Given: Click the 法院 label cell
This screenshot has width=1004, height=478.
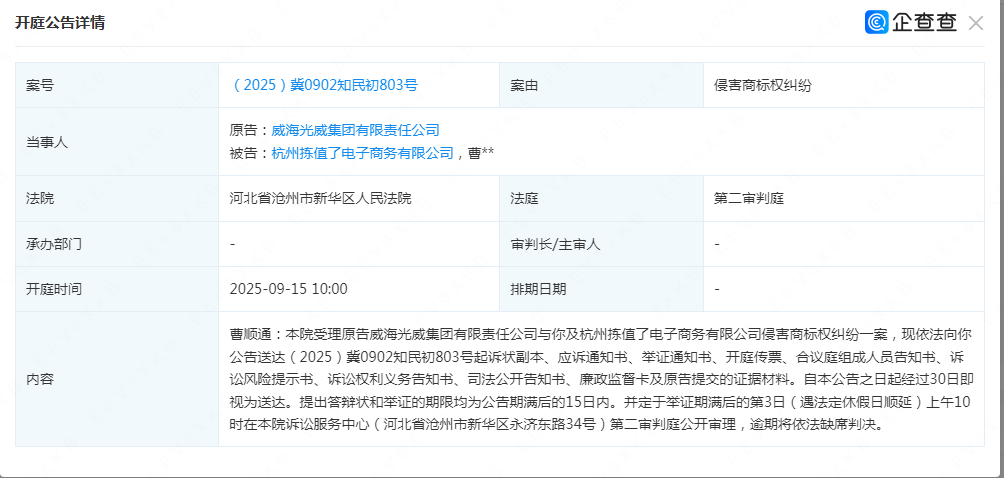Looking at the screenshot, I should [117, 198].
